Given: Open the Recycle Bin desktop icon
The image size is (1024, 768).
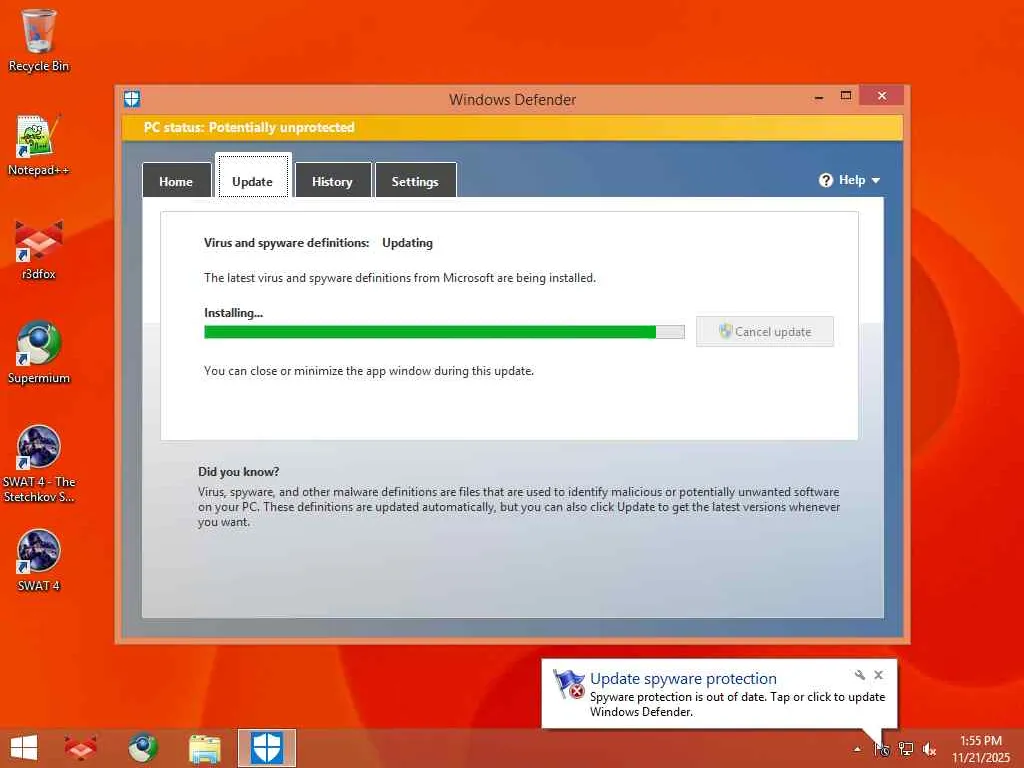Looking at the screenshot, I should coord(39,40).
